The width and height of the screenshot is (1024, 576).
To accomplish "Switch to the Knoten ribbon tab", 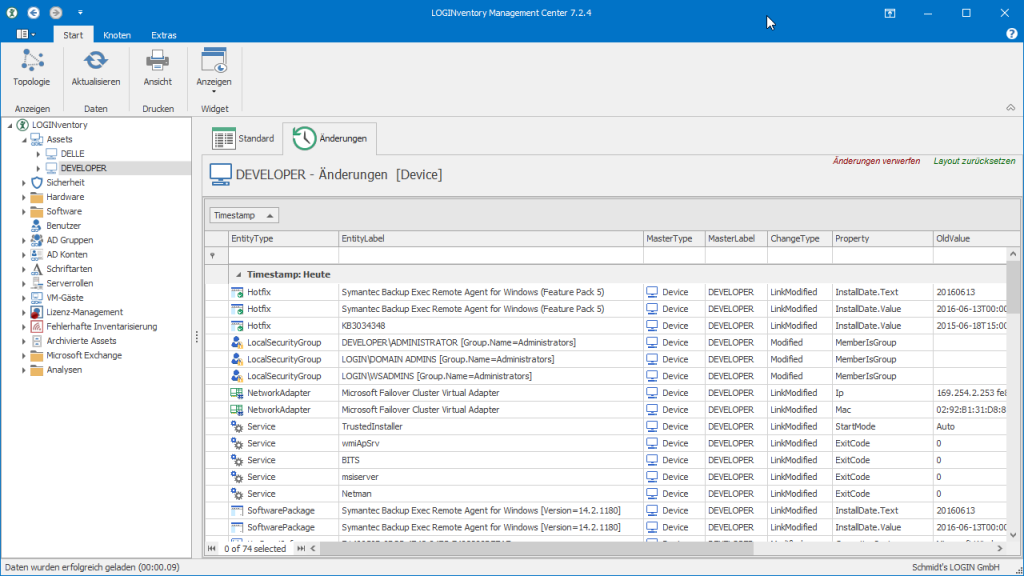I will (x=117, y=35).
